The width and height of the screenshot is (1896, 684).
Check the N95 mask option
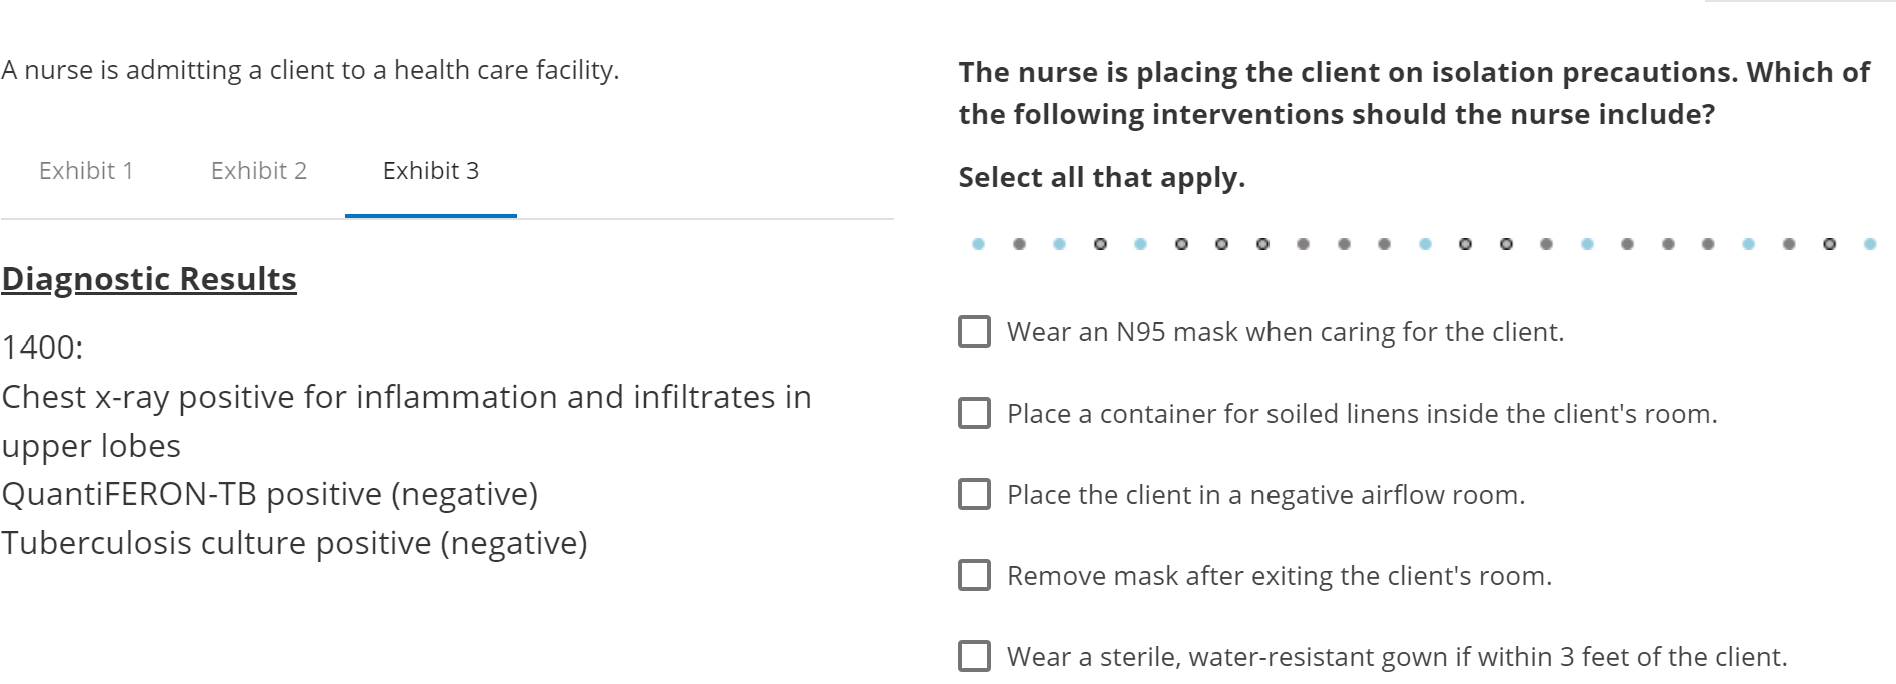pos(974,332)
